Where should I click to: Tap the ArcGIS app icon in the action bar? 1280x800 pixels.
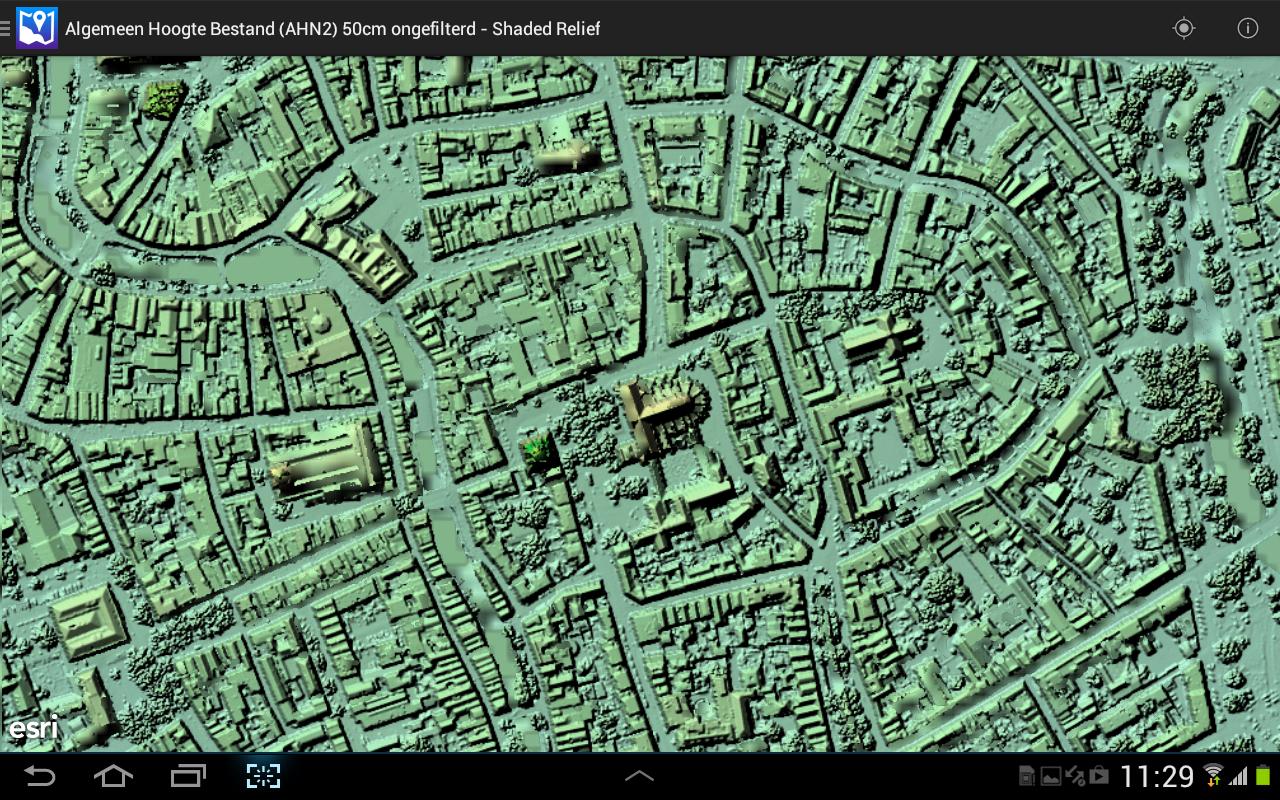(37, 28)
